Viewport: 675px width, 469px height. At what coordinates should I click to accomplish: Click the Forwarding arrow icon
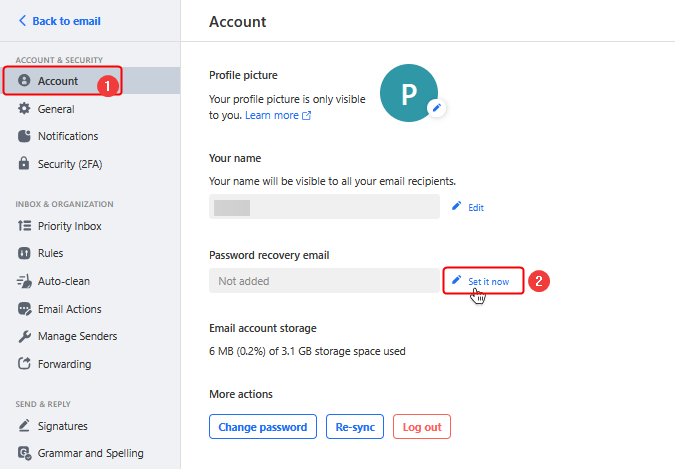(25, 364)
